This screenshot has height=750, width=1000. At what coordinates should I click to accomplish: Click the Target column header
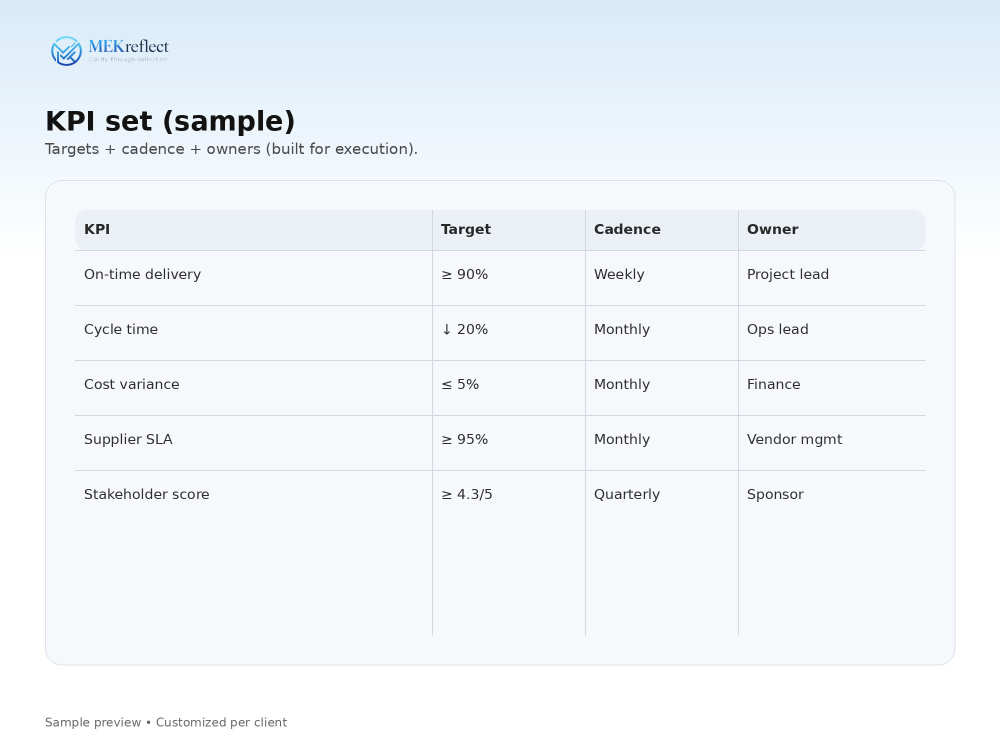[x=509, y=230]
